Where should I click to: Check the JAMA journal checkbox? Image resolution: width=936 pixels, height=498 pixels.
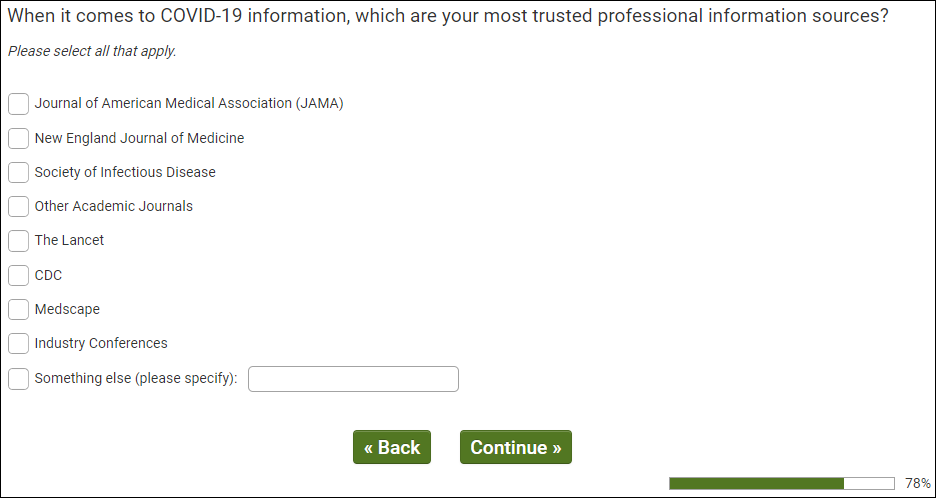[x=18, y=104]
